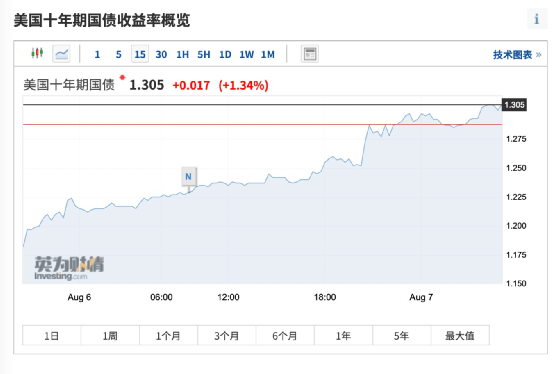Image resolution: width=554 pixels, height=374 pixels.
Task: Select the 1D interval
Action: click(x=225, y=54)
